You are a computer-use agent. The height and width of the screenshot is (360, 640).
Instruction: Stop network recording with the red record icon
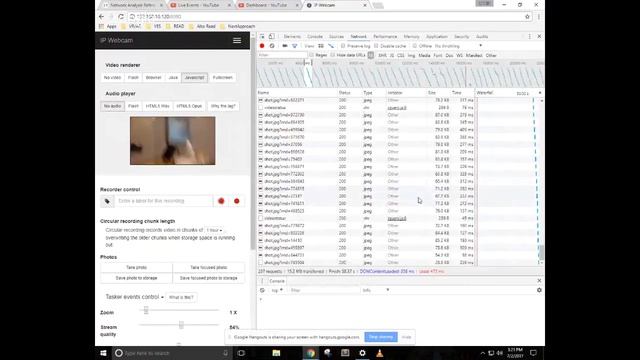262,46
